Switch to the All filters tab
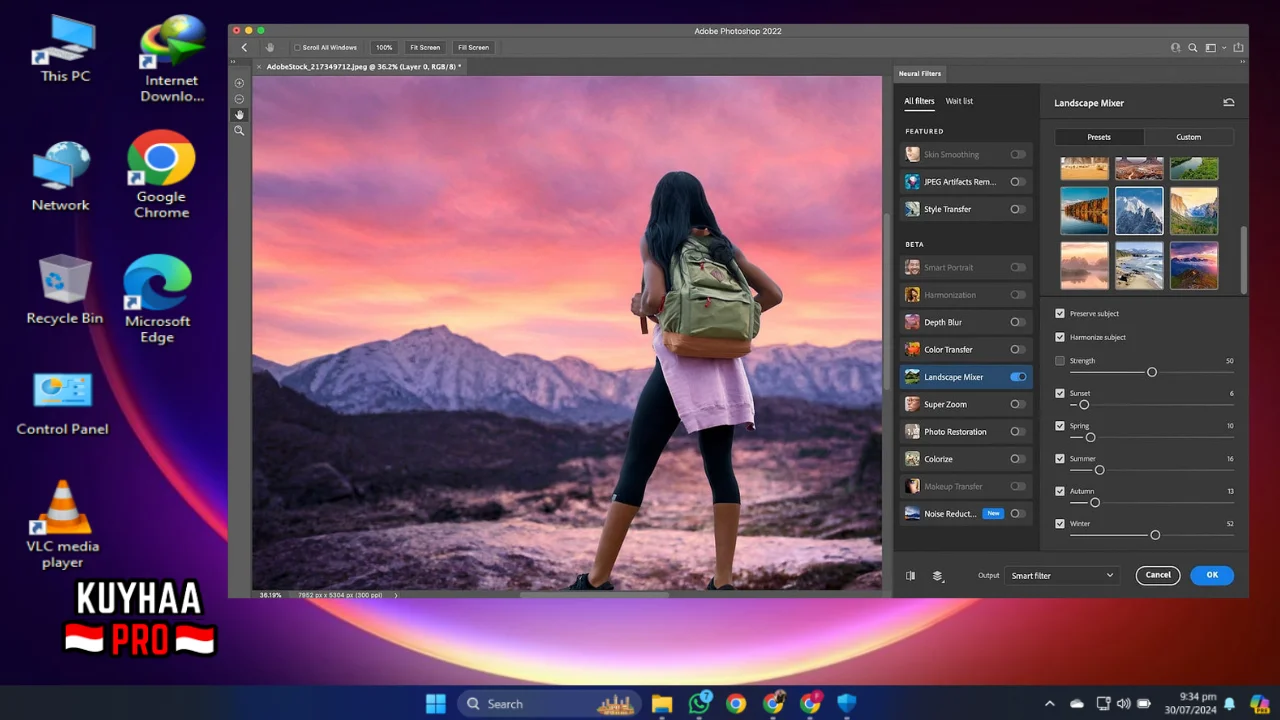This screenshot has height=720, width=1280. [919, 101]
